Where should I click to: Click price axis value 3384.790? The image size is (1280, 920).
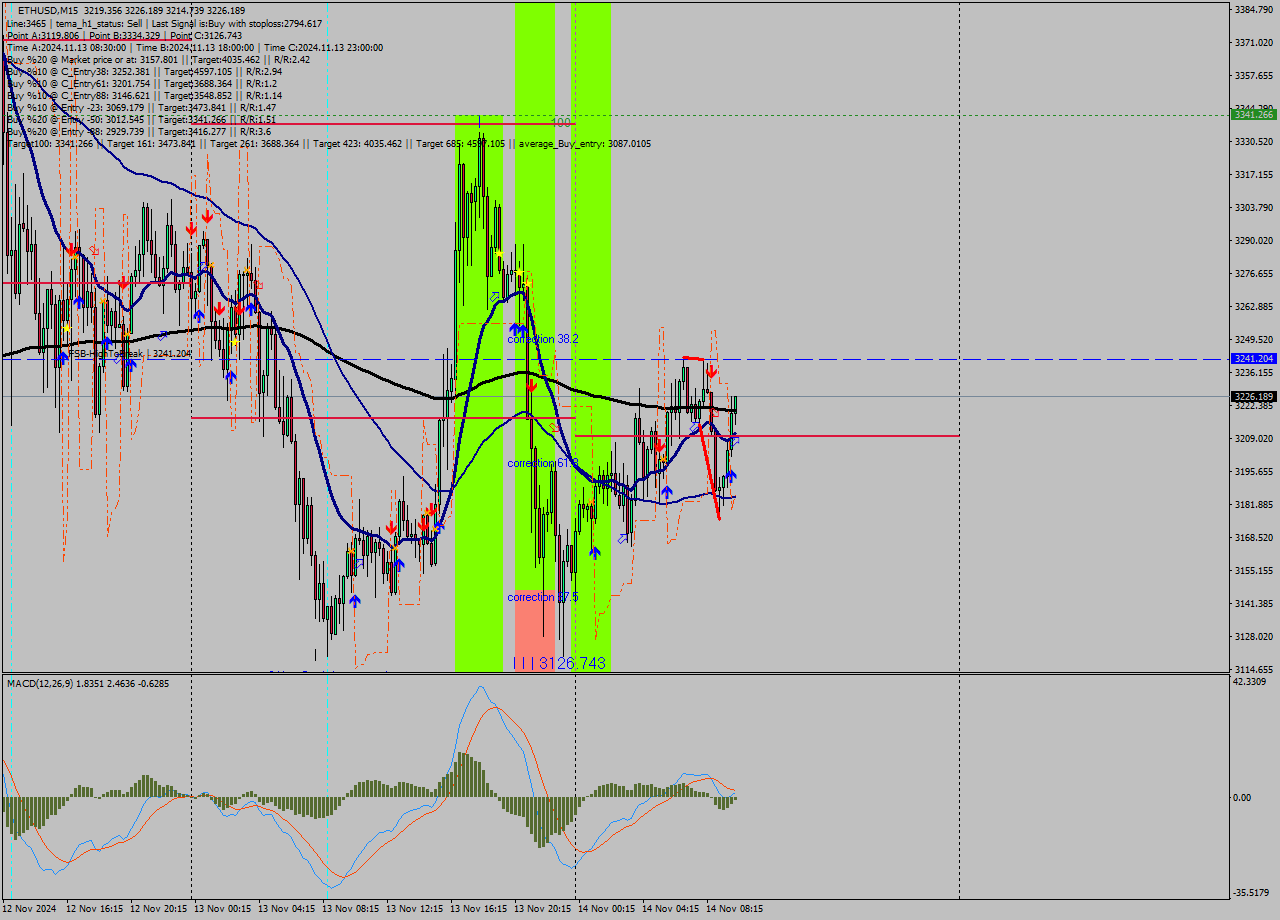coord(1253,9)
